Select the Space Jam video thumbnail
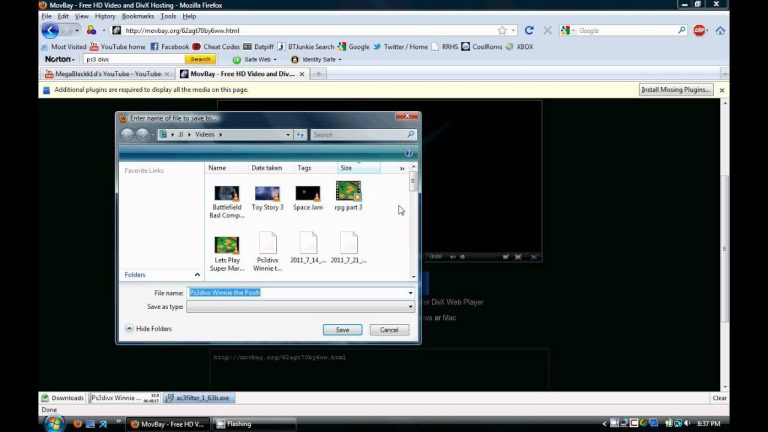The width and height of the screenshot is (768, 432). [307, 195]
